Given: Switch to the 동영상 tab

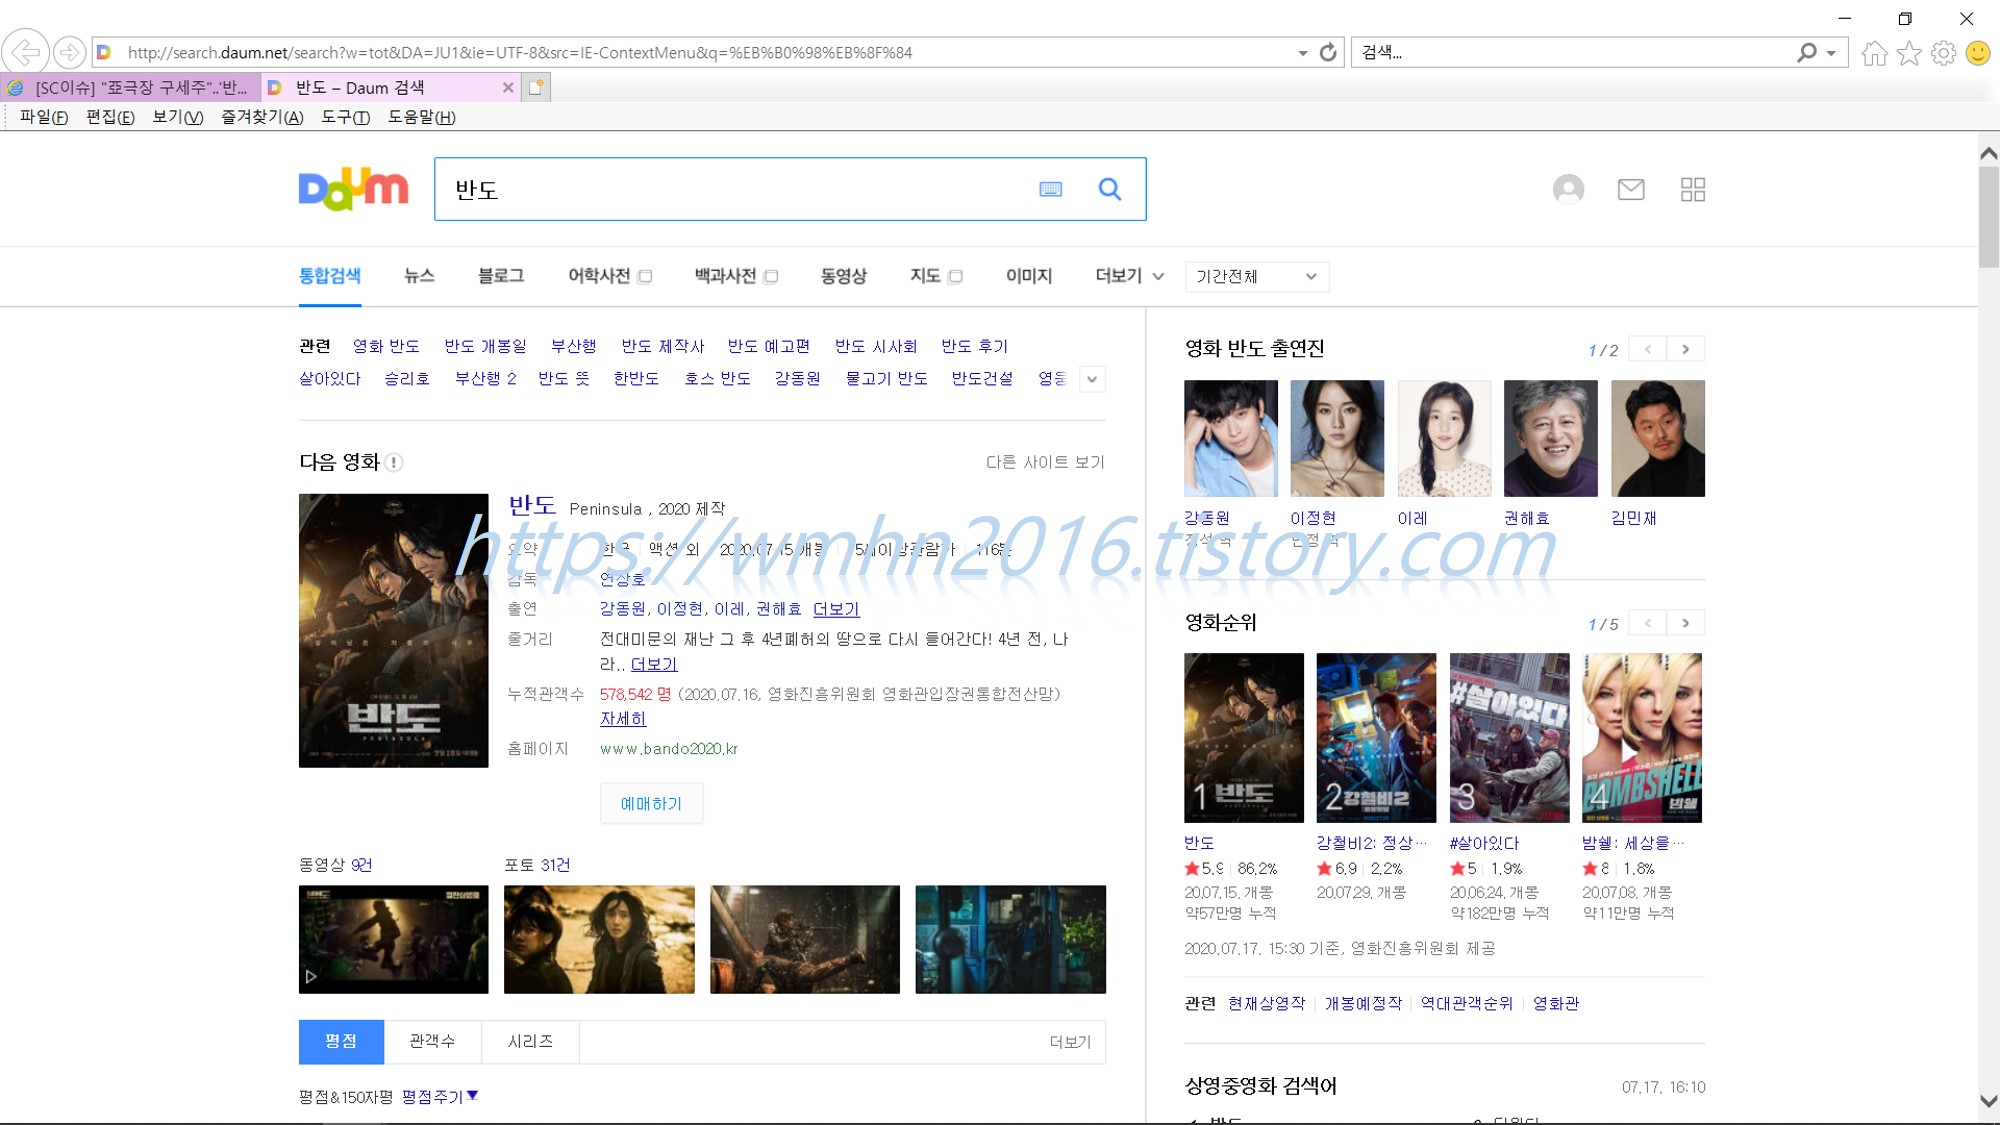Looking at the screenshot, I should pos(844,276).
